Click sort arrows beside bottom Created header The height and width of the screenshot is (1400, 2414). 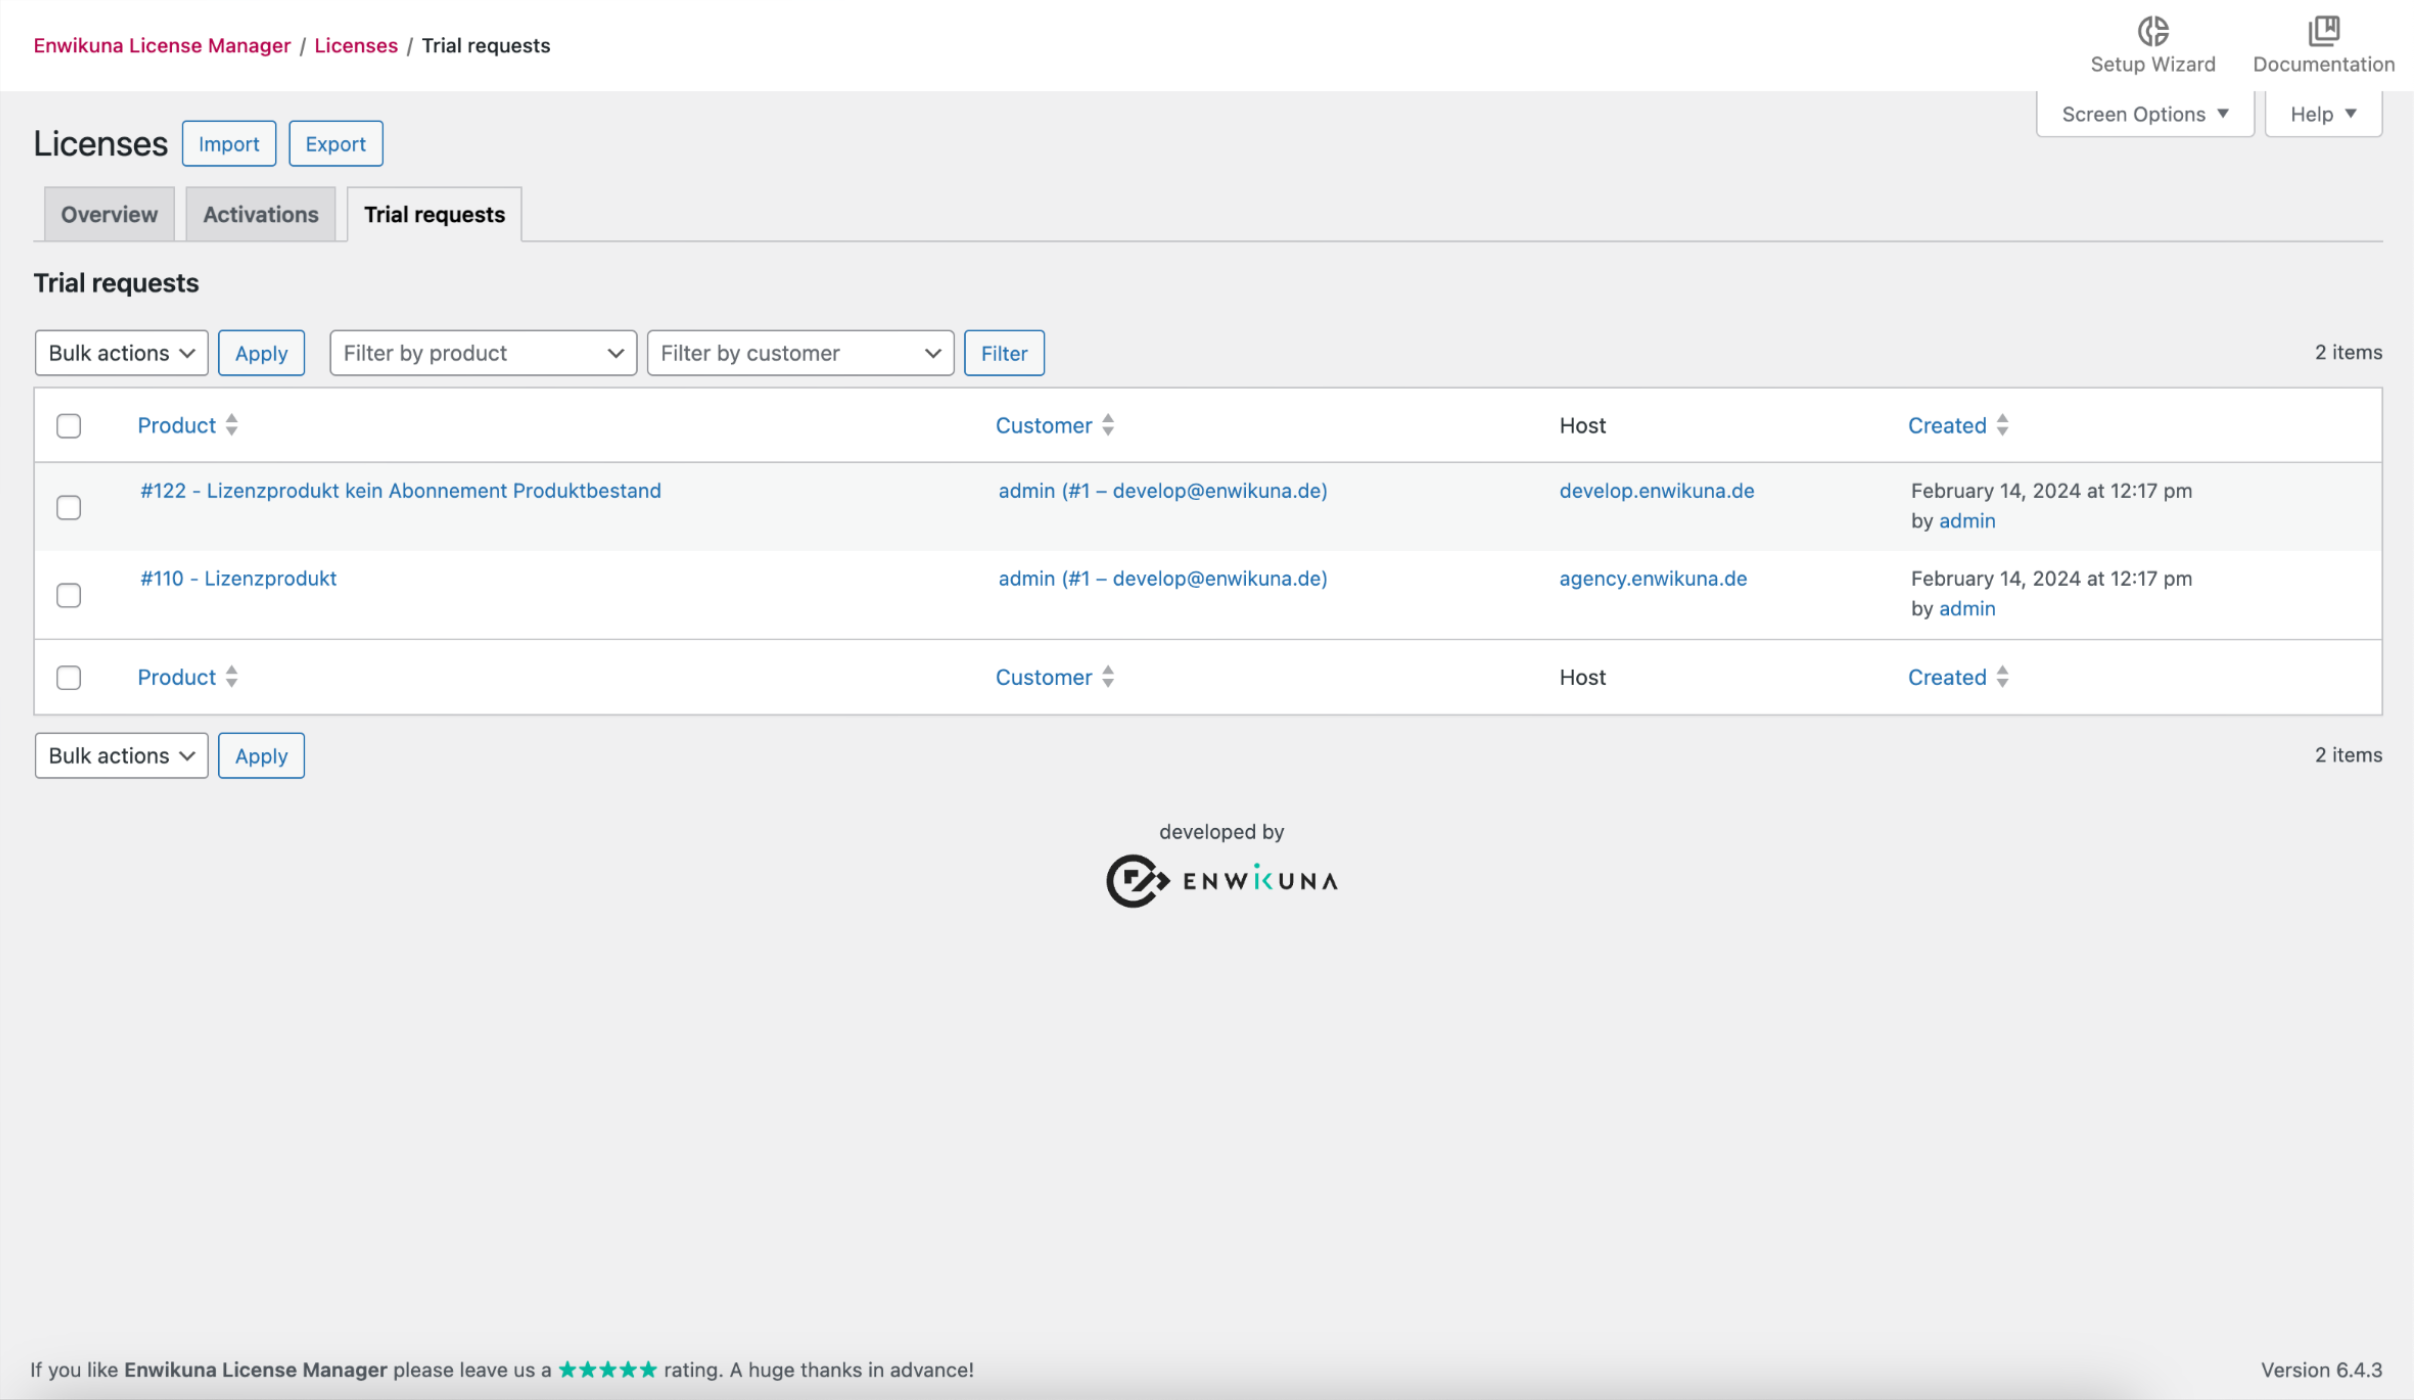coord(2002,677)
